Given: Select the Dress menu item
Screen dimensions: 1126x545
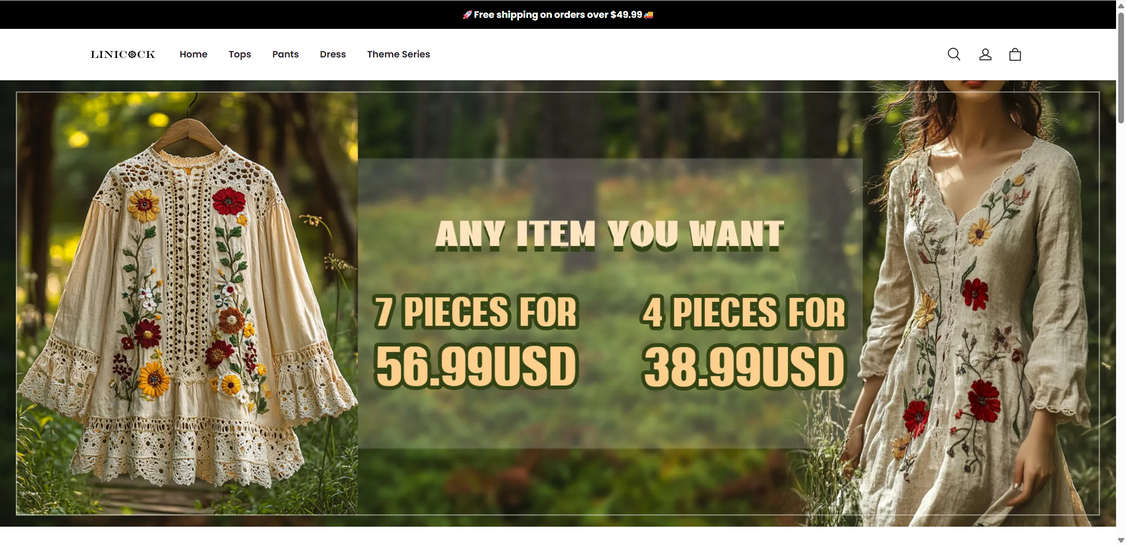Looking at the screenshot, I should point(332,54).
